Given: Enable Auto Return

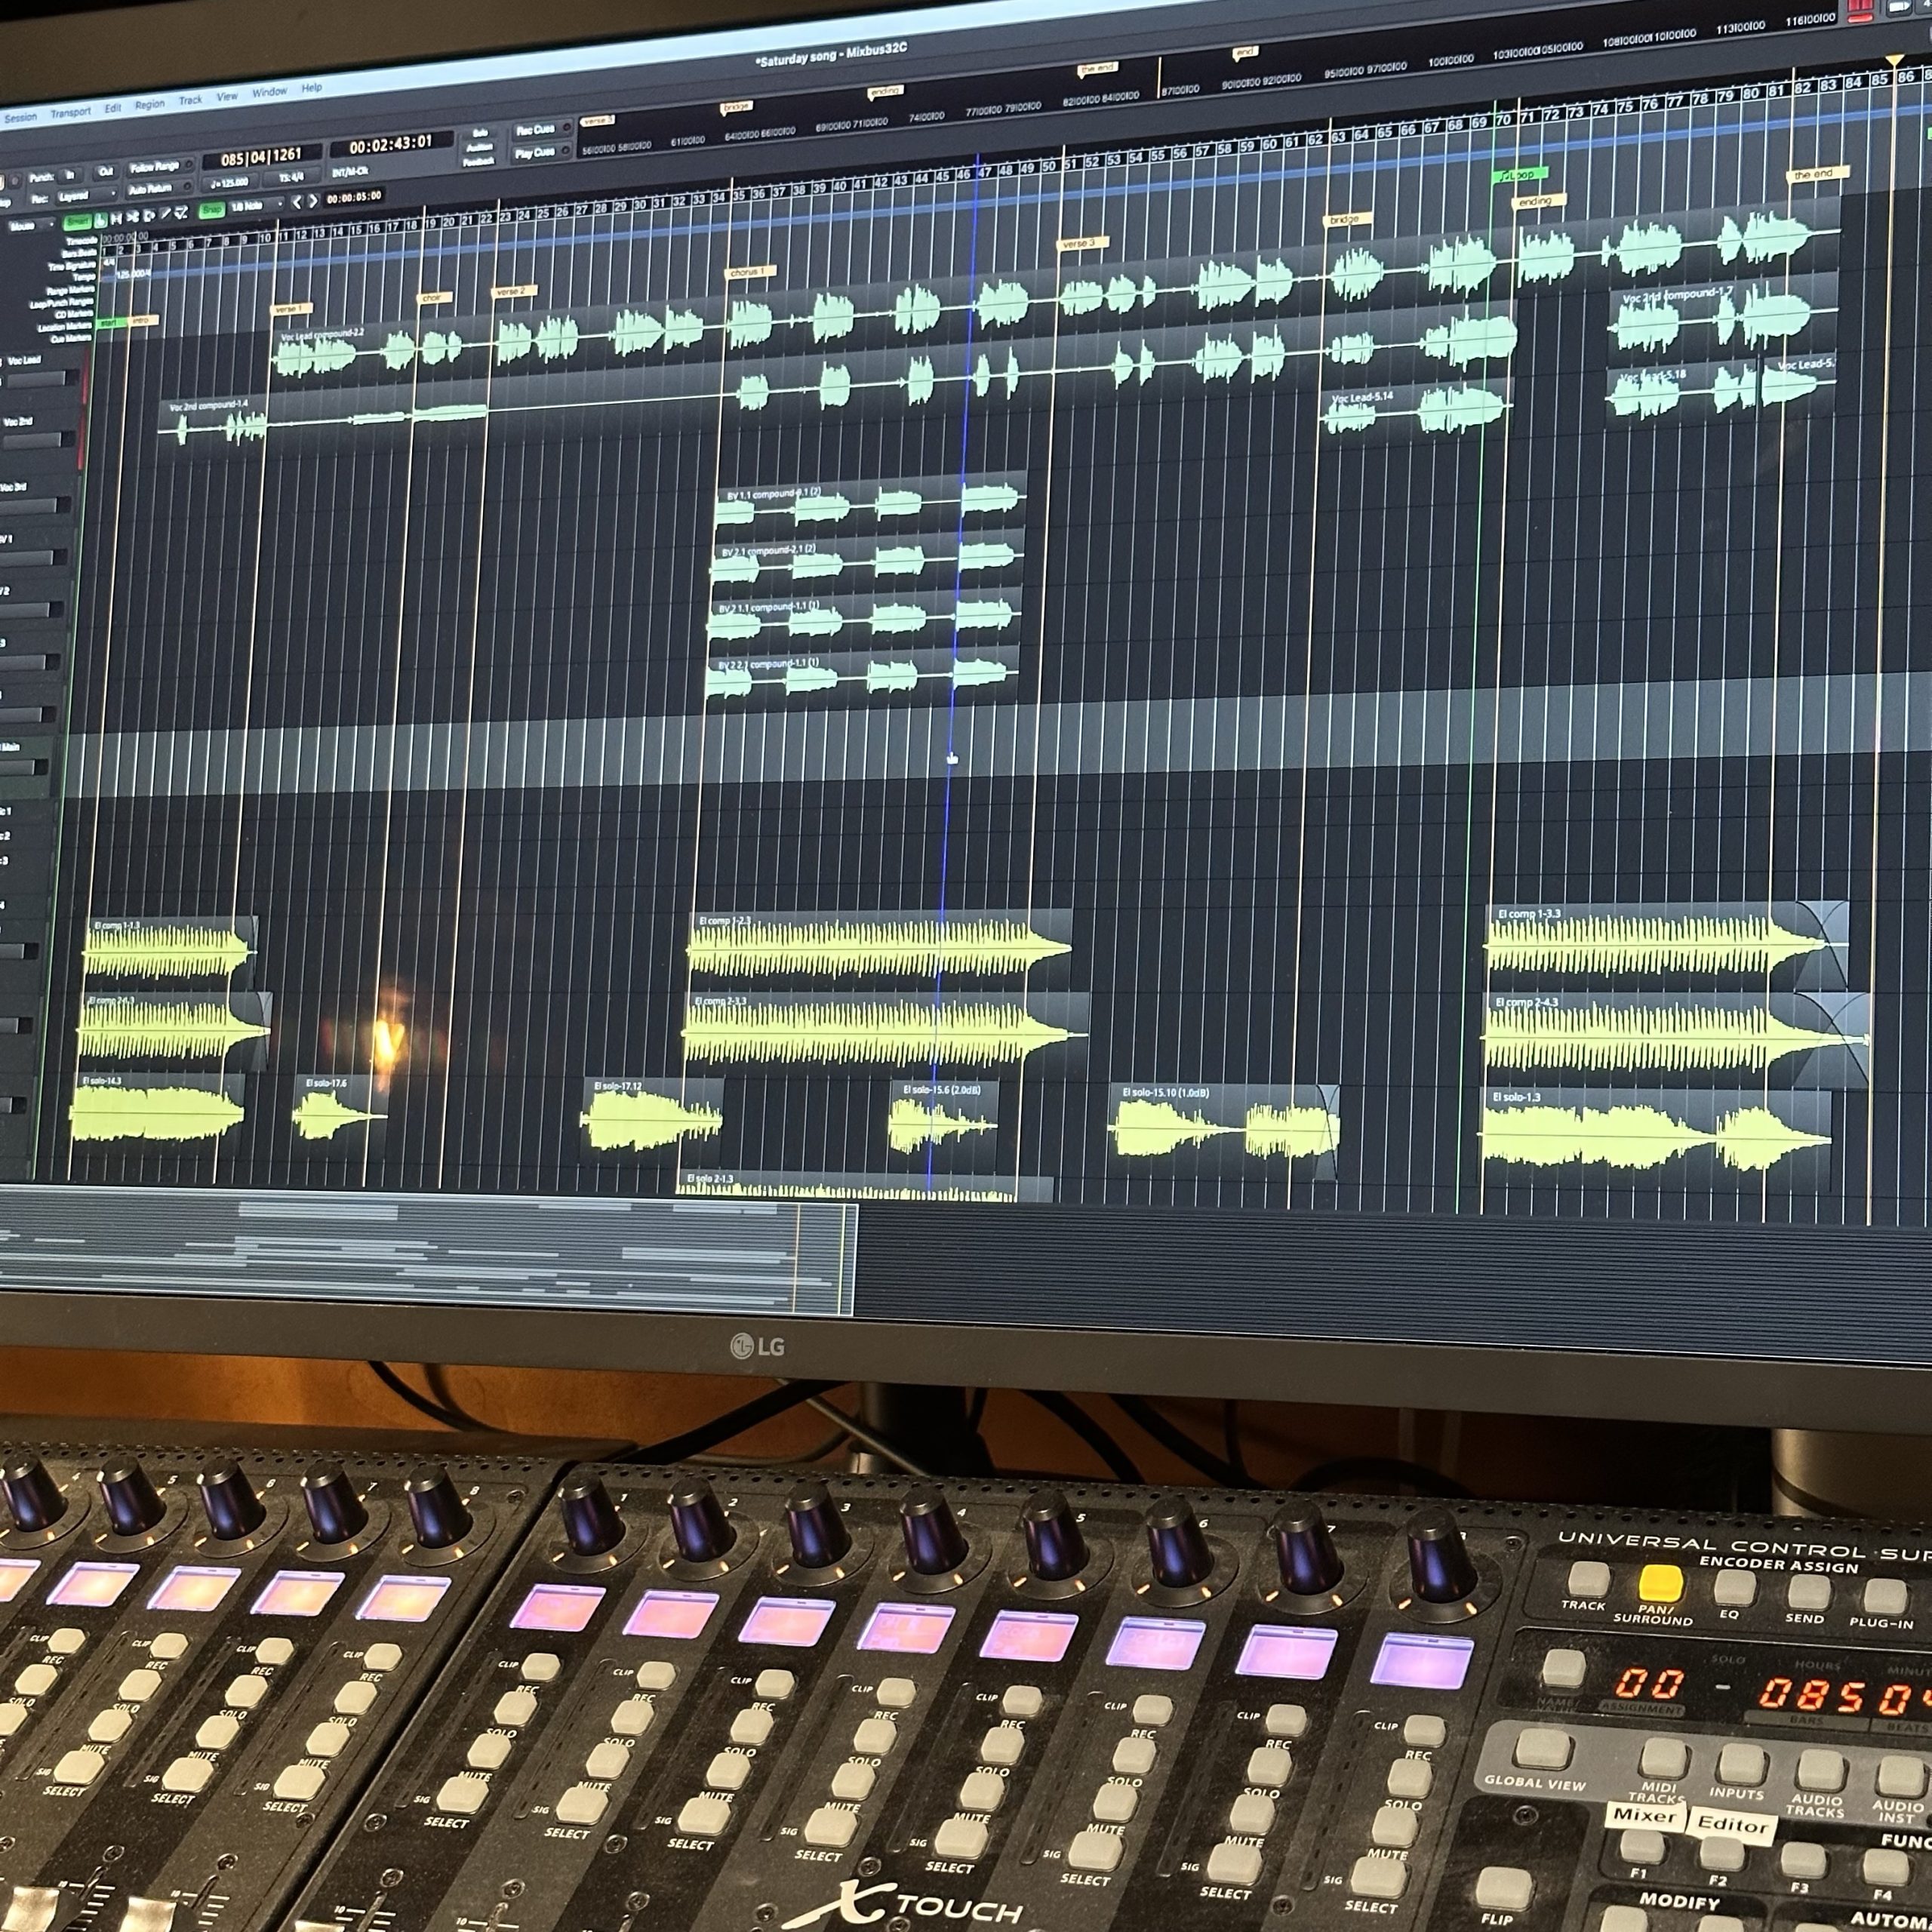Looking at the screenshot, I should (158, 189).
